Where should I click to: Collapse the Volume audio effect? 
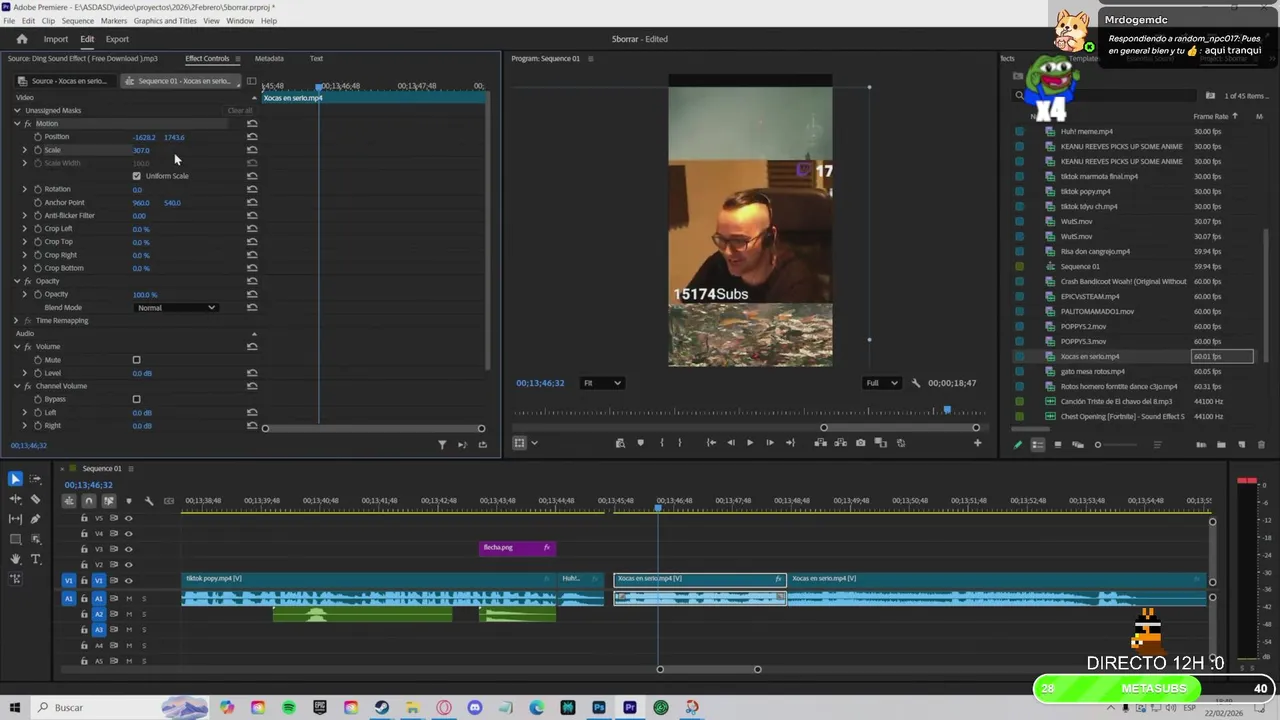point(17,346)
